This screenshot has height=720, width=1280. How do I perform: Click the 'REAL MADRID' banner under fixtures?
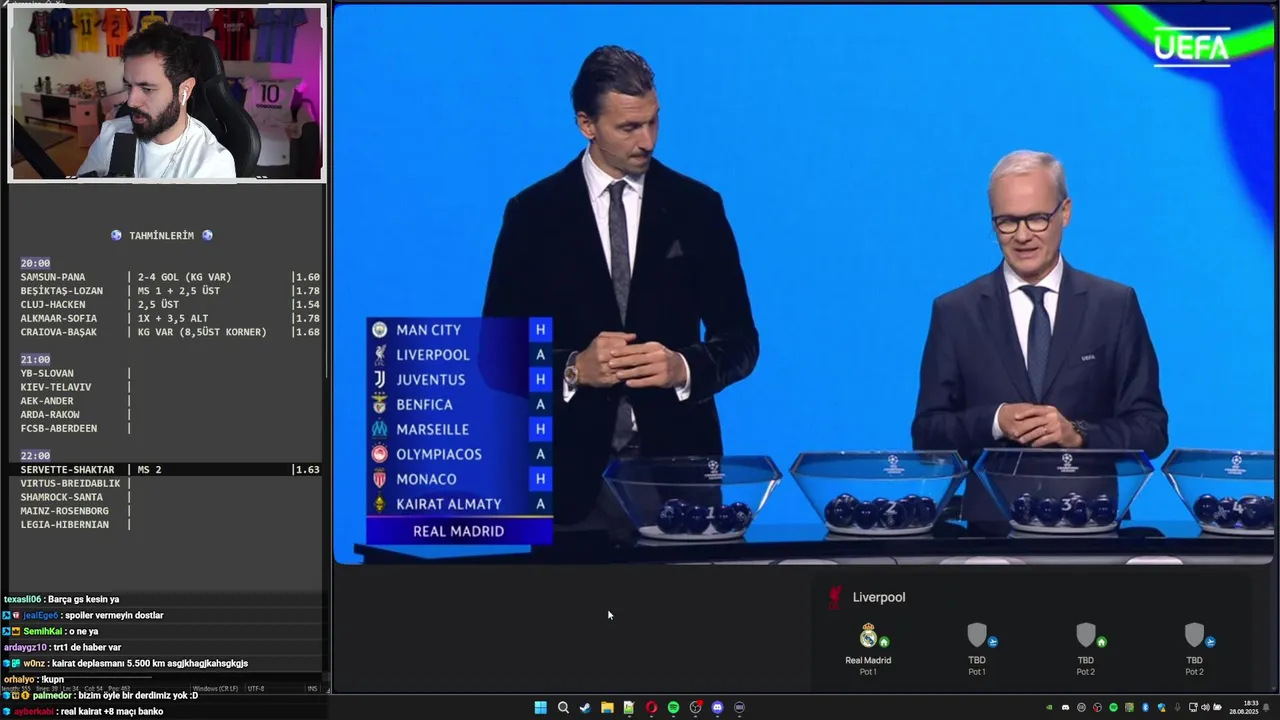(x=459, y=531)
